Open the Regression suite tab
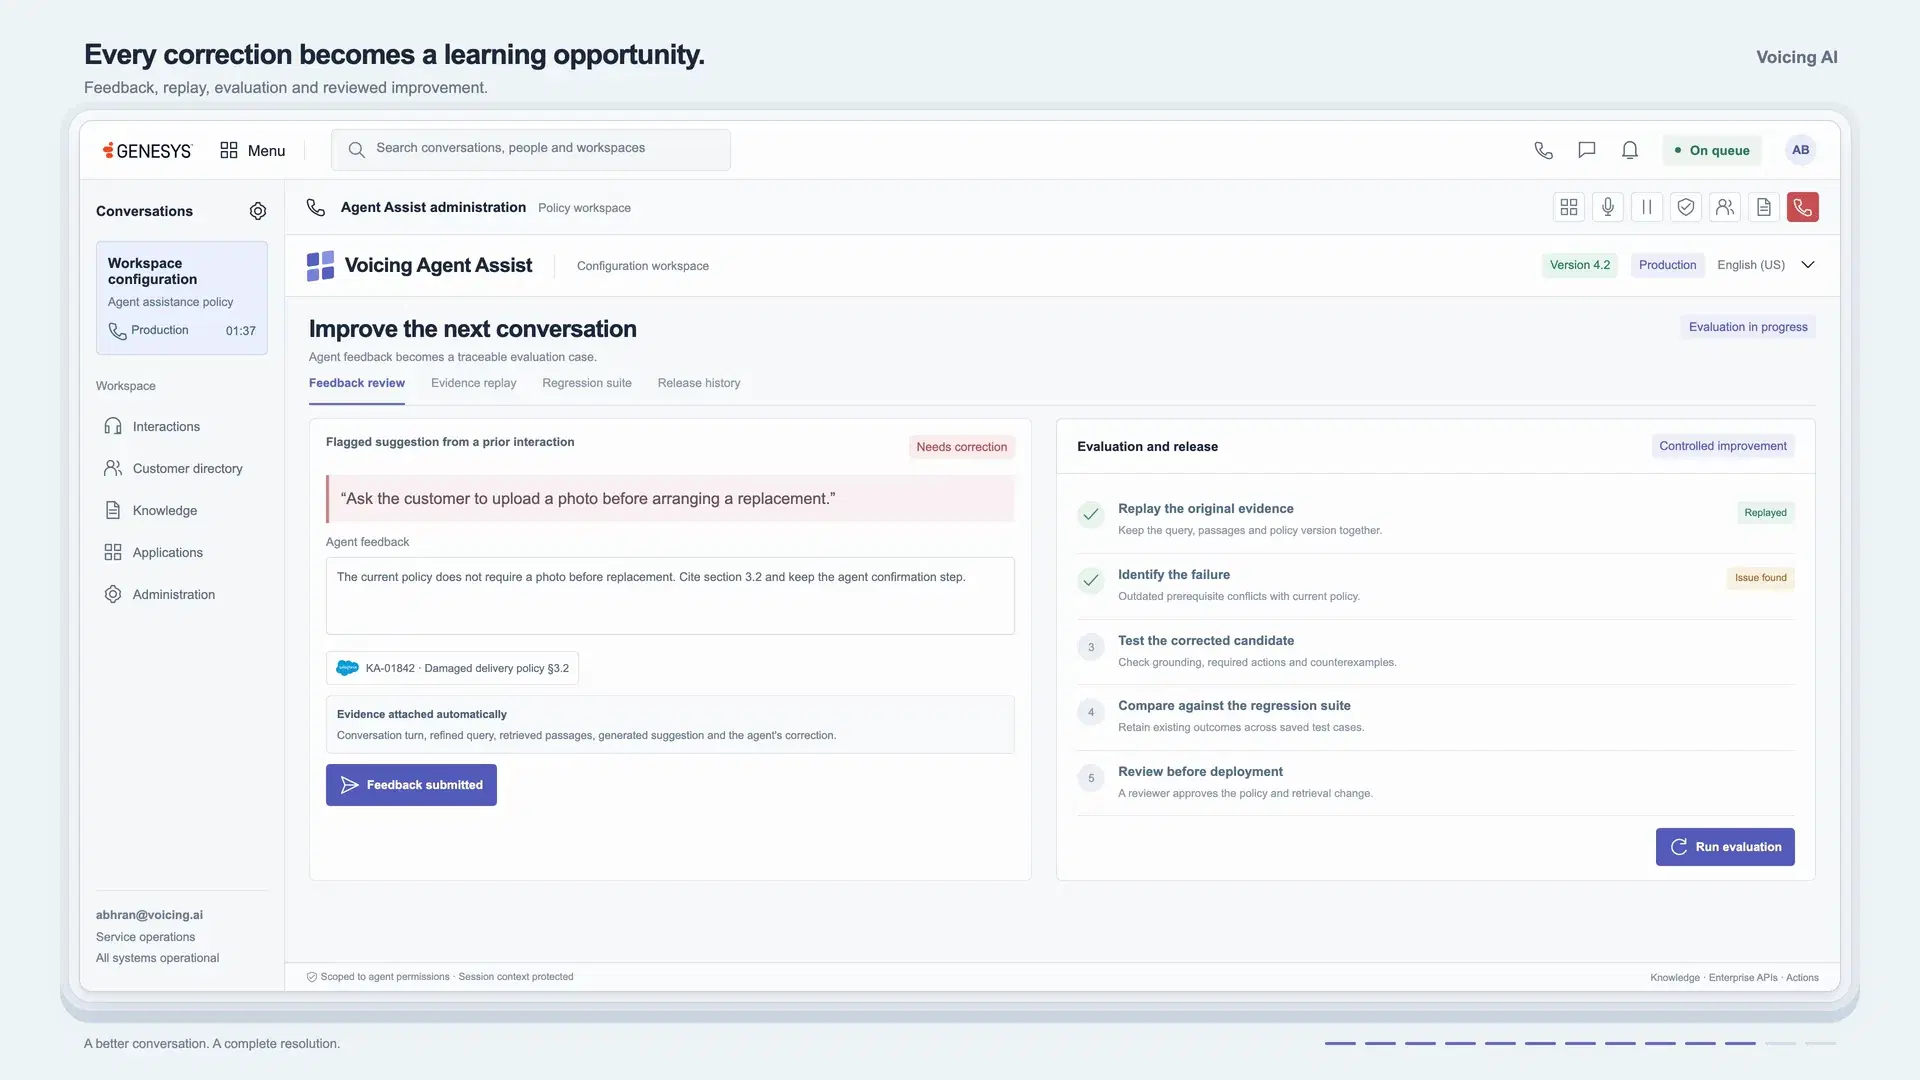 [x=587, y=383]
